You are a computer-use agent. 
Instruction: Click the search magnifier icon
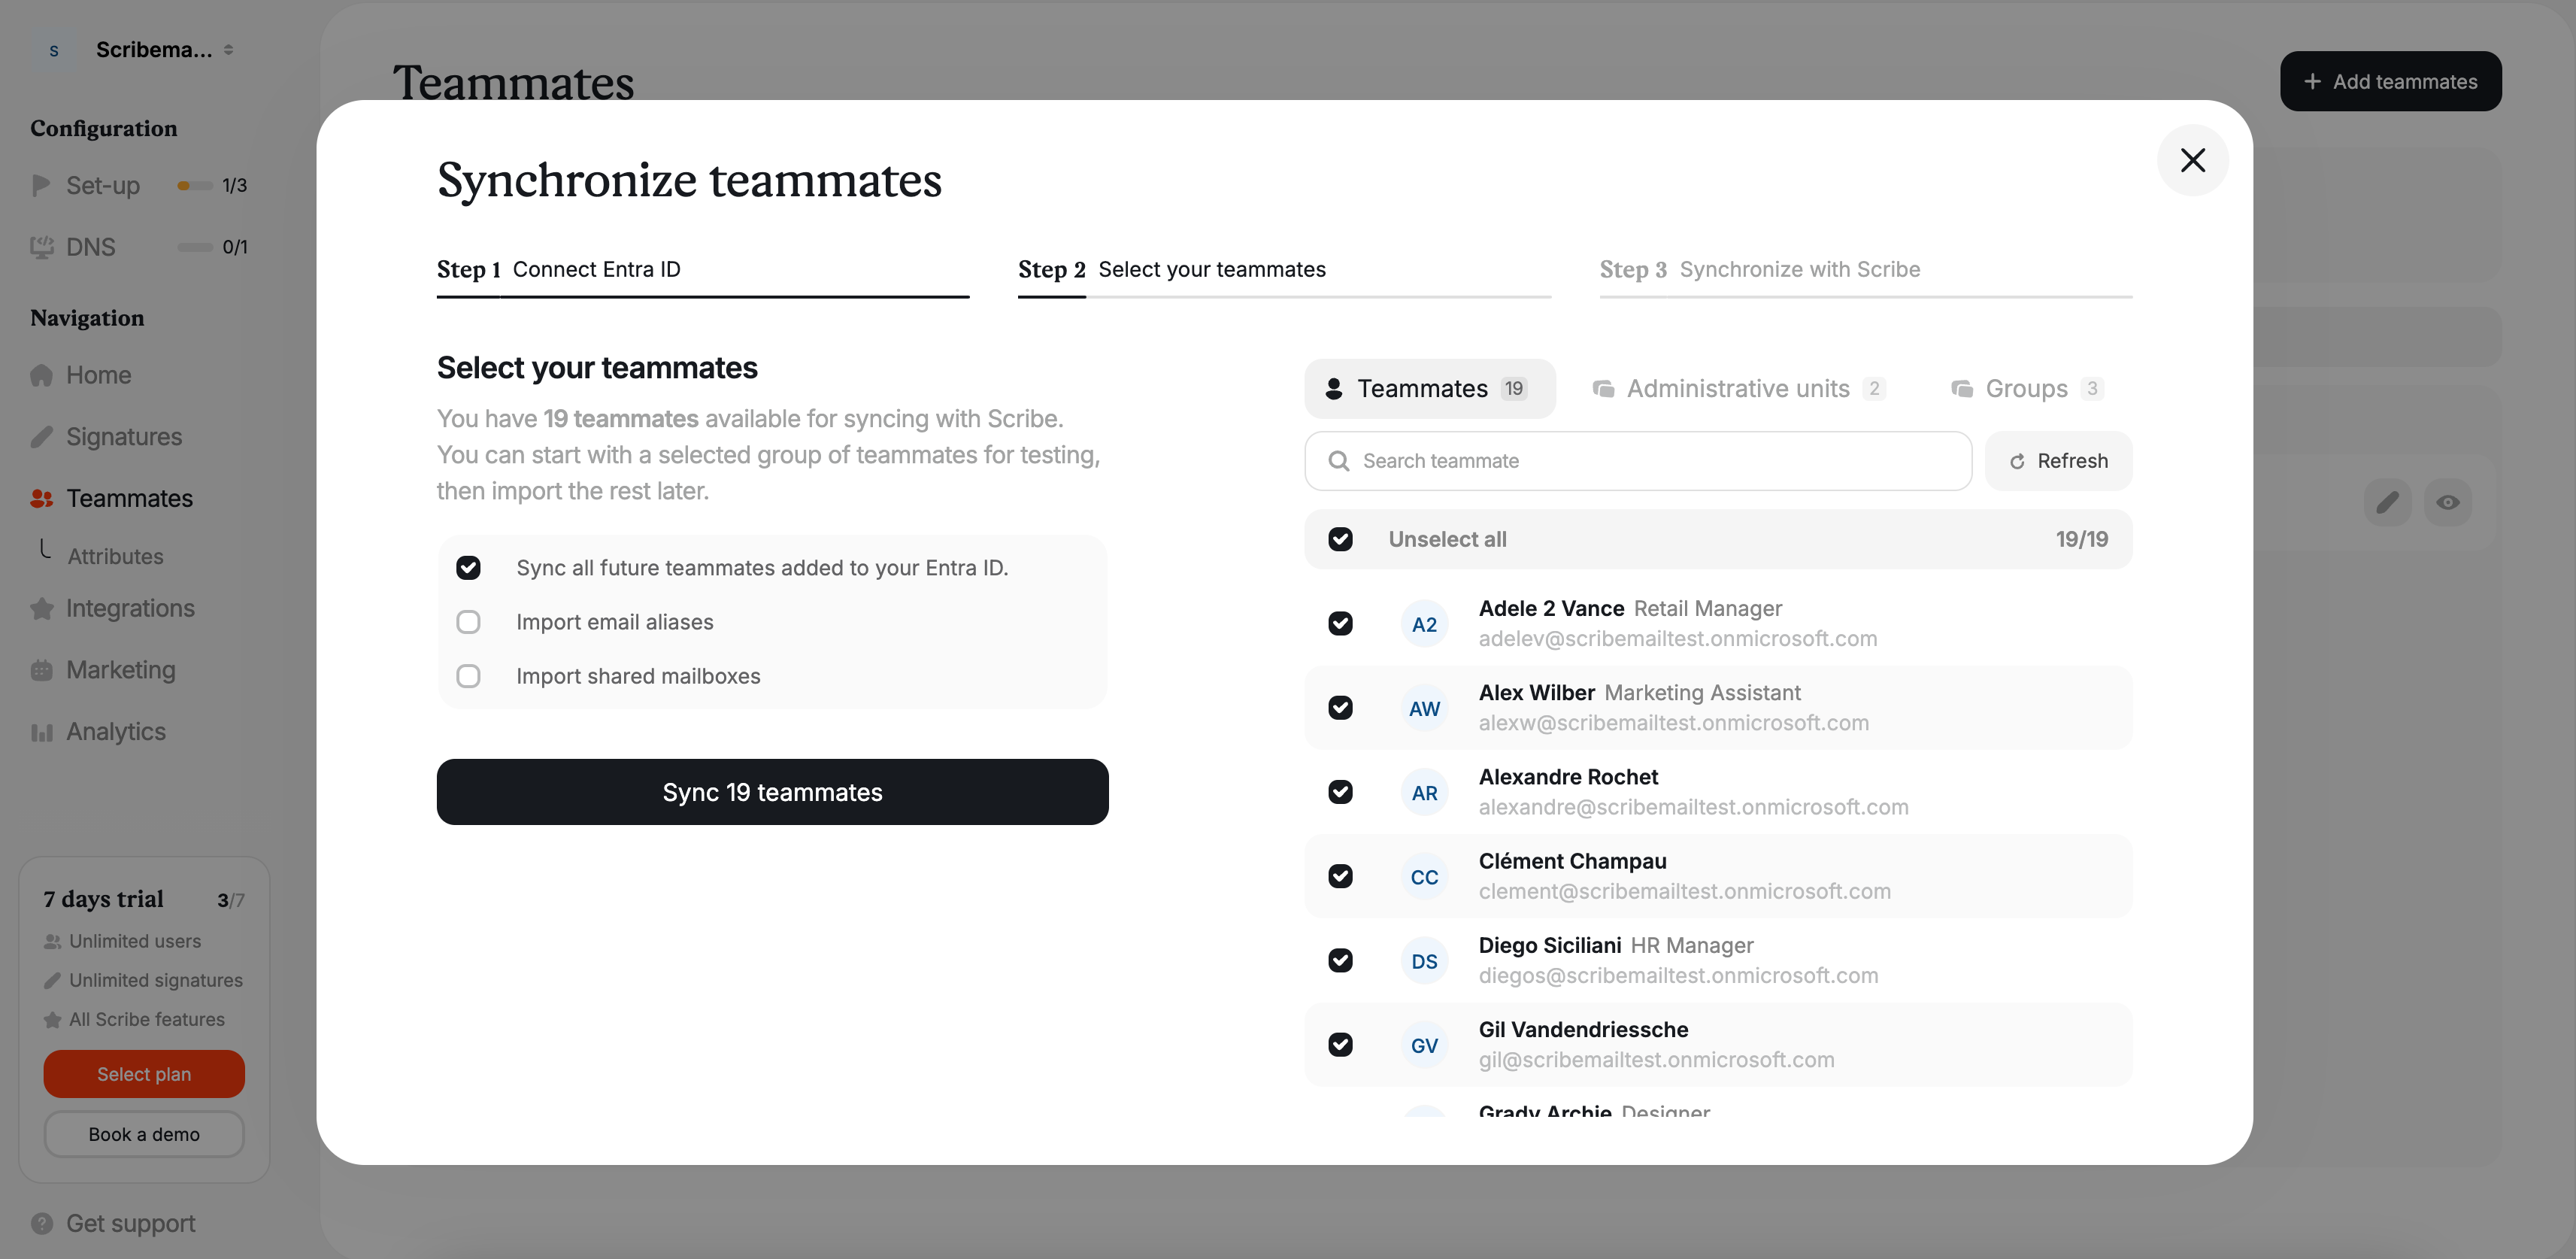click(1338, 461)
